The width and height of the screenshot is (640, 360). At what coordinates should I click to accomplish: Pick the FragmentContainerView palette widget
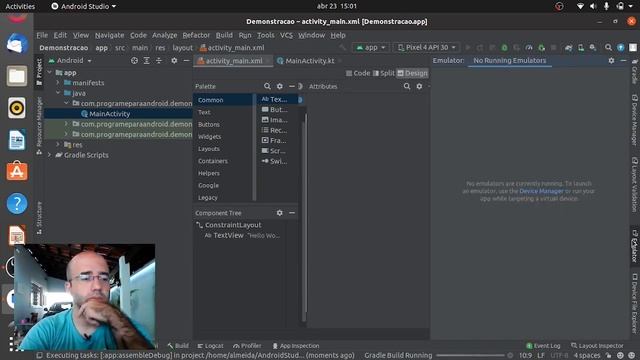pos(278,140)
